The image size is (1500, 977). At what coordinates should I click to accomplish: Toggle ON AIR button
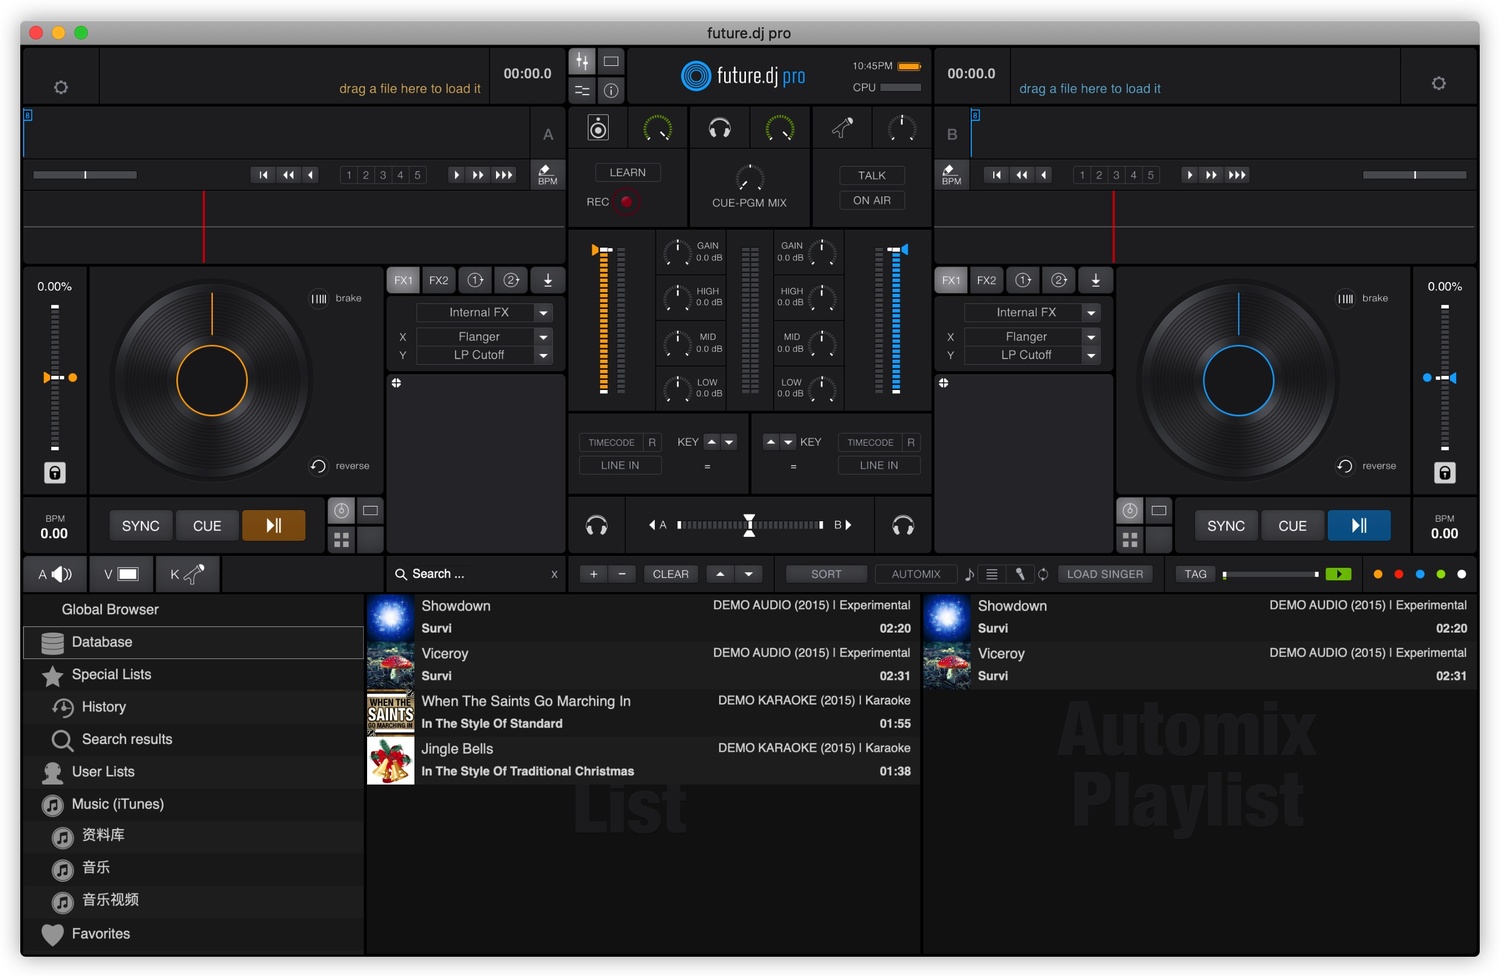click(x=872, y=200)
